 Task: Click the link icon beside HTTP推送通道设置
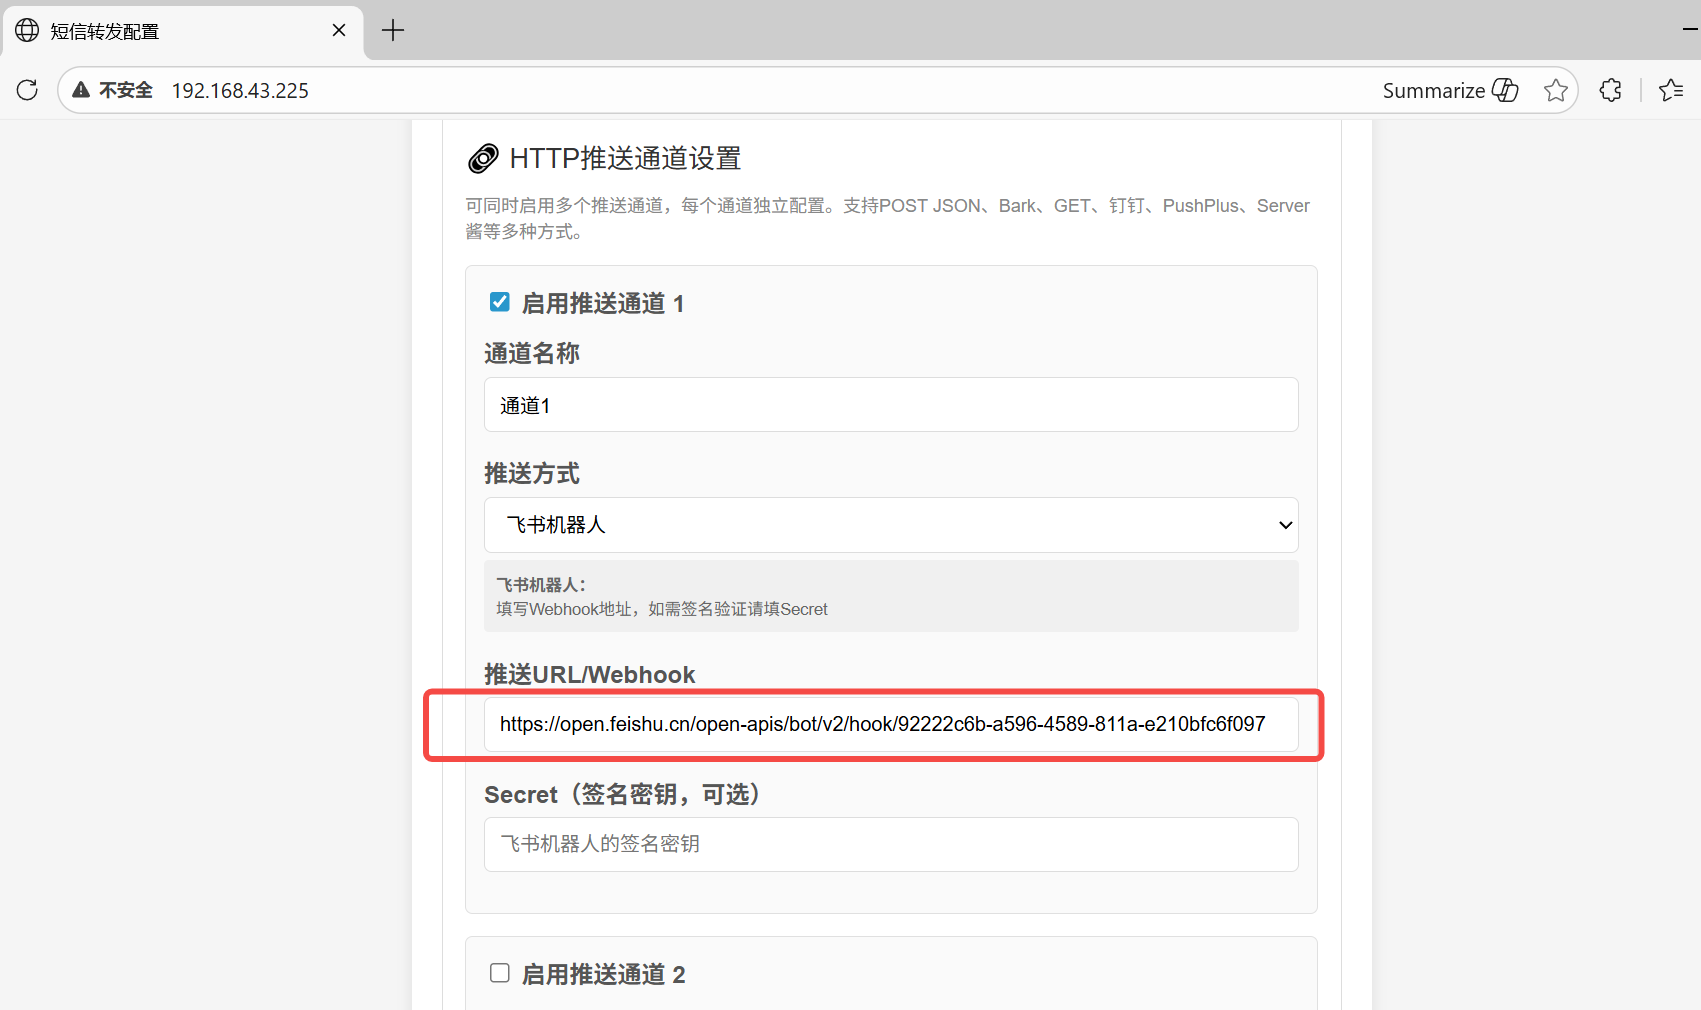tap(483, 158)
